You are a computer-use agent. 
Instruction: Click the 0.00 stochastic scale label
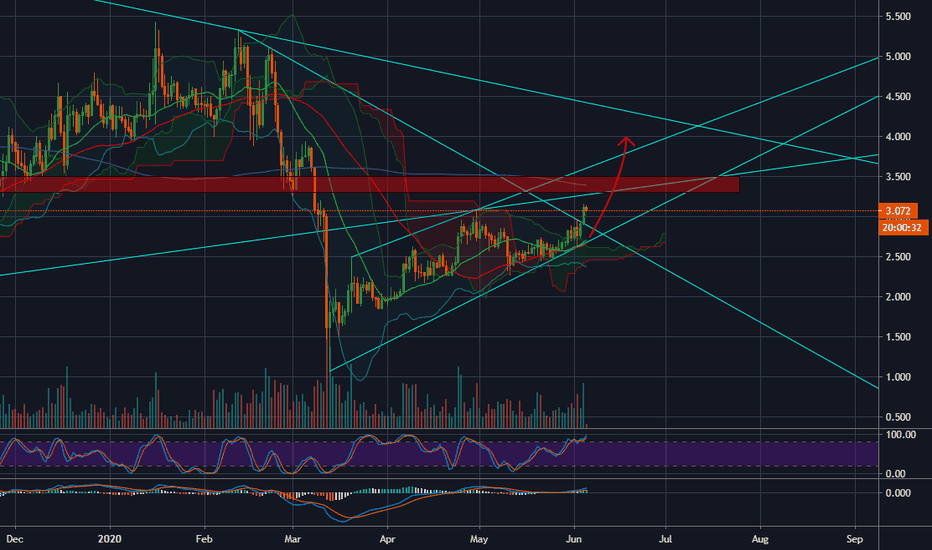[895, 474]
